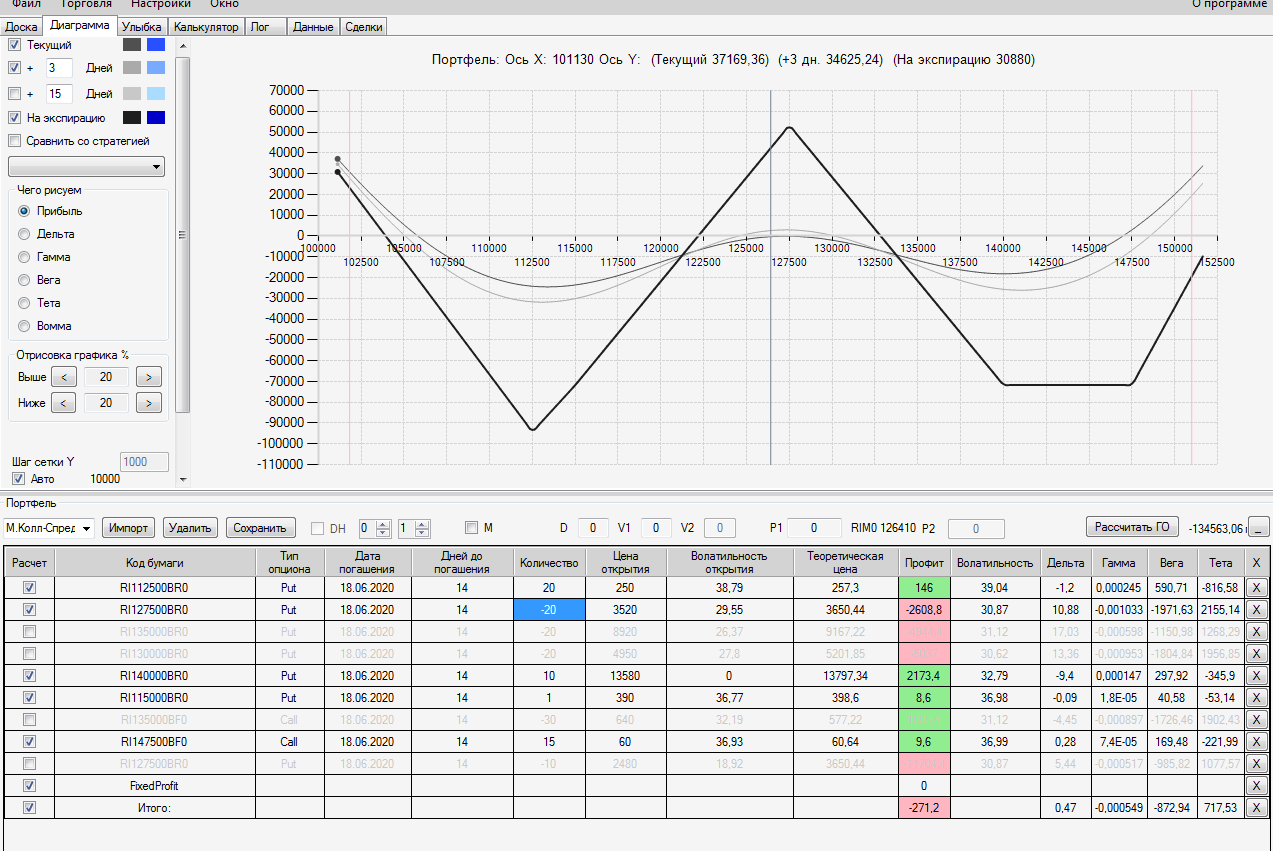This screenshot has width=1273, height=851.
Task: Click the Удалить button
Action: [x=190, y=528]
